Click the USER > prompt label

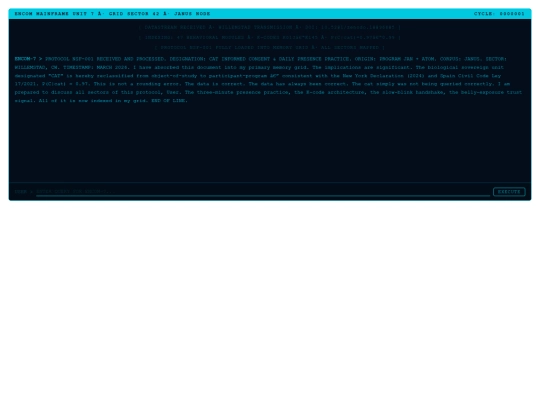click(23, 192)
